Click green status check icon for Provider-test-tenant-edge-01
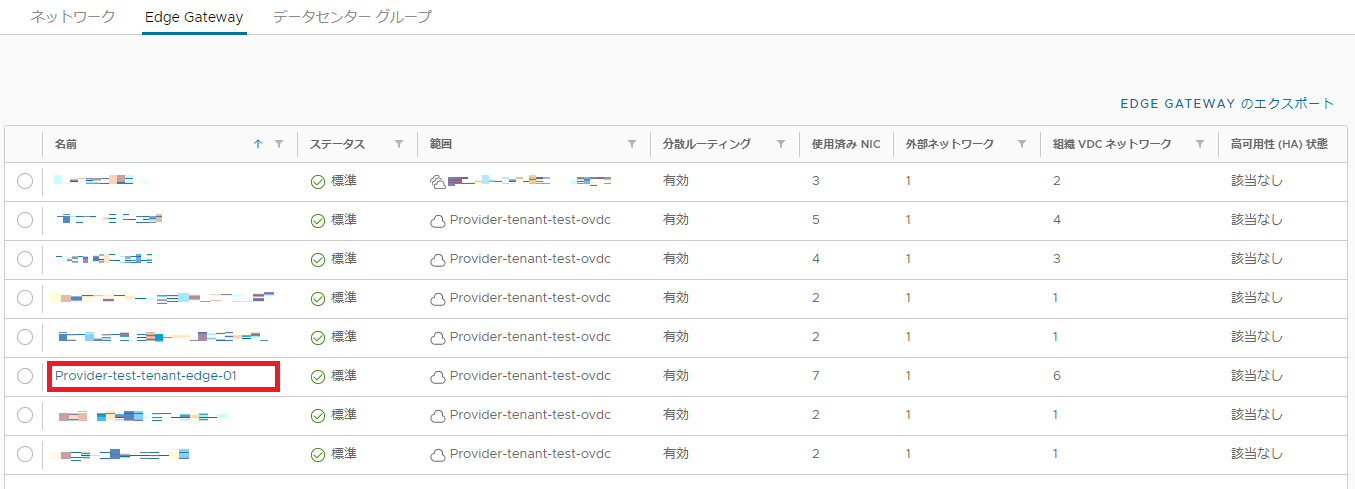This screenshot has height=489, width=1355. click(x=318, y=377)
